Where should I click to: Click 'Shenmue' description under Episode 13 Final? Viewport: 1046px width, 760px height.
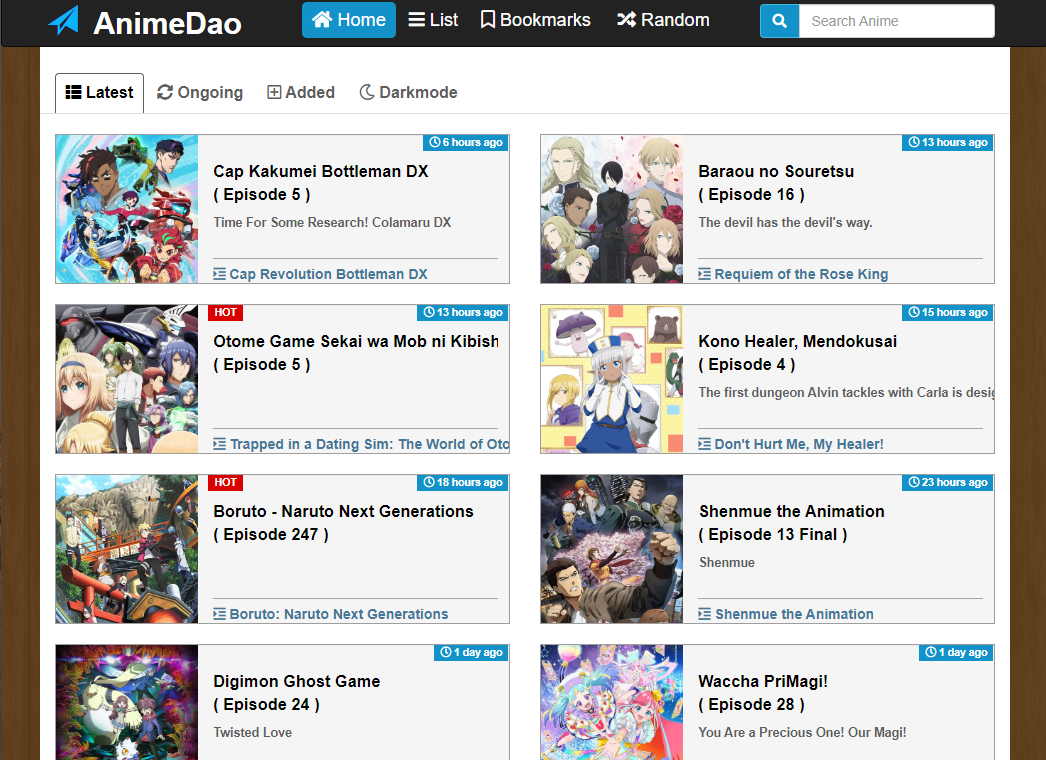pyautogui.click(x=727, y=563)
